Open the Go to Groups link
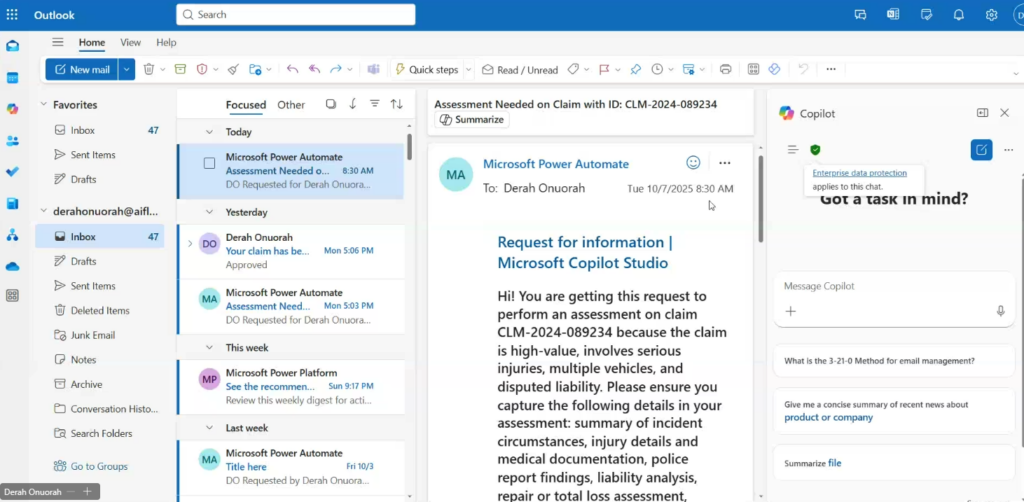The height and width of the screenshot is (502, 1024). click(x=98, y=466)
